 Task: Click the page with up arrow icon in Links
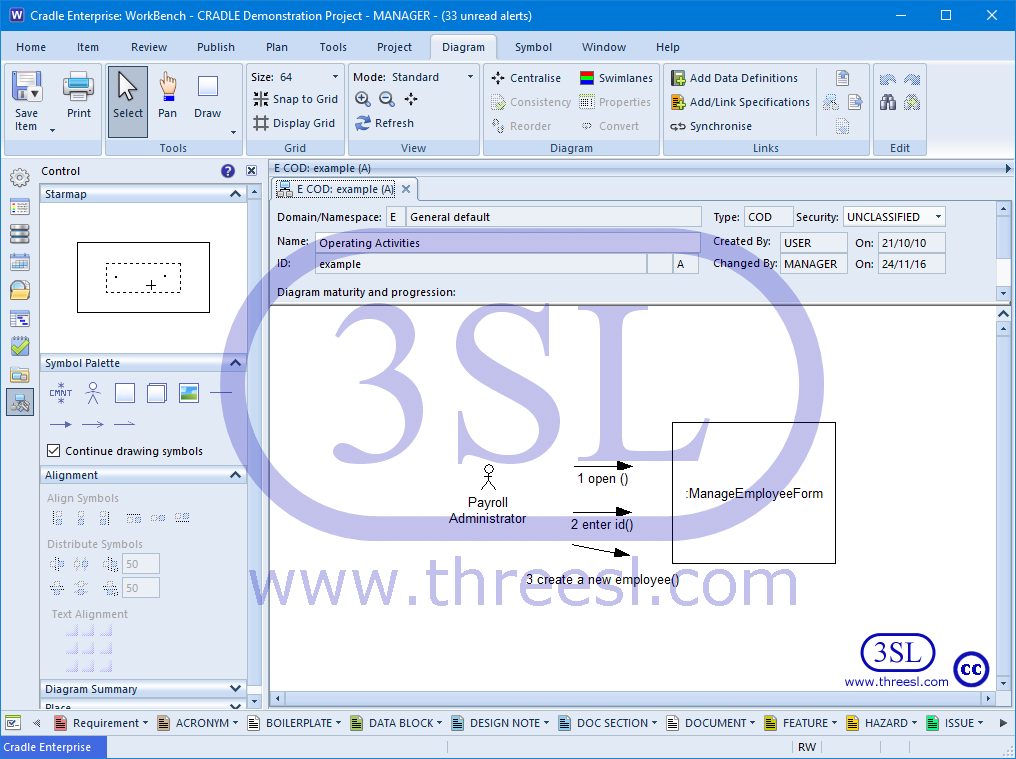[842, 78]
